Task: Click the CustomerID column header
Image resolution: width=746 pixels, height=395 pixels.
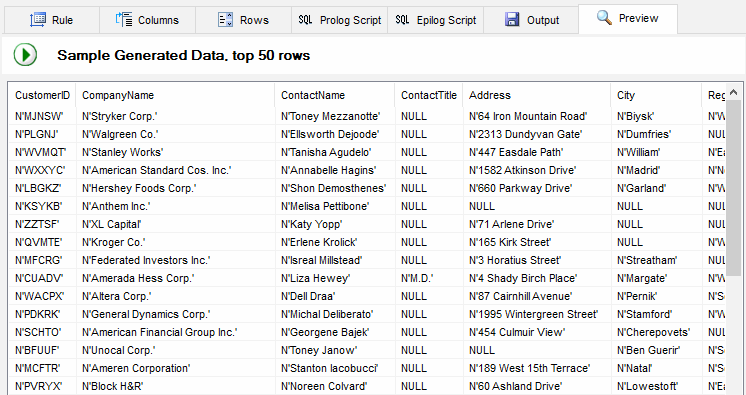Action: pyautogui.click(x=42, y=95)
